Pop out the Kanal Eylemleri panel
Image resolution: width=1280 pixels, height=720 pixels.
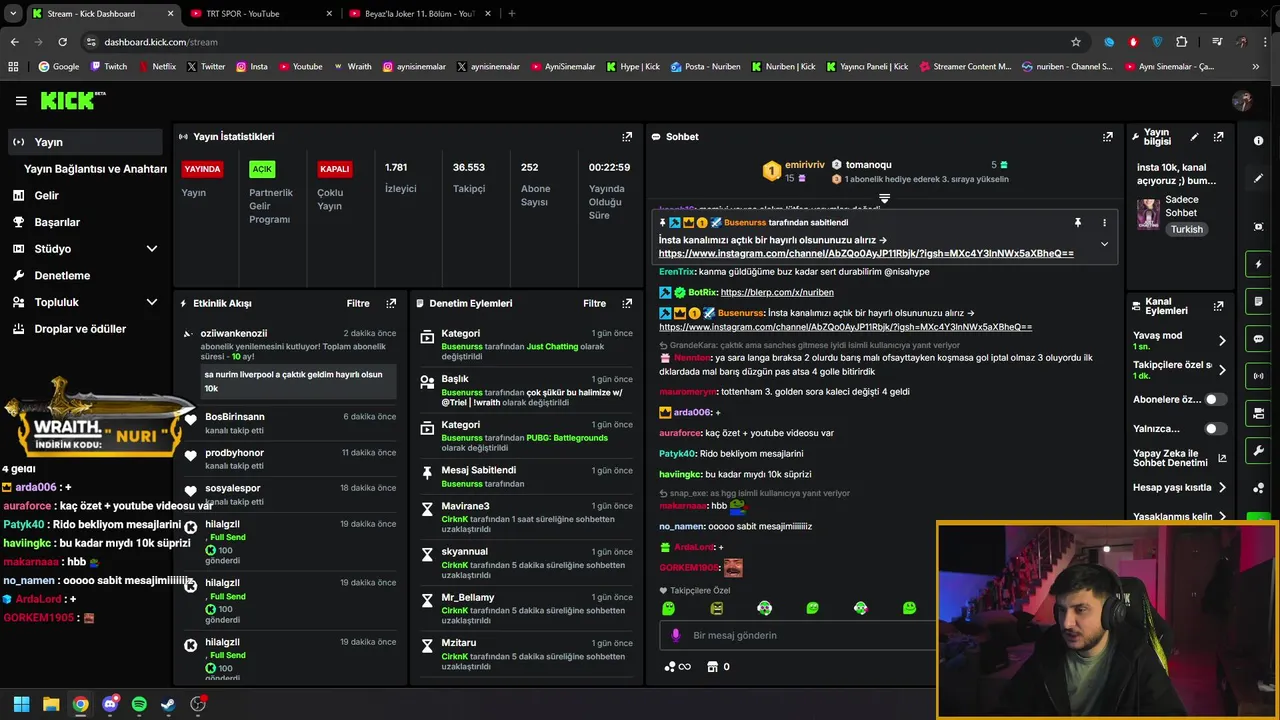click(1218, 306)
